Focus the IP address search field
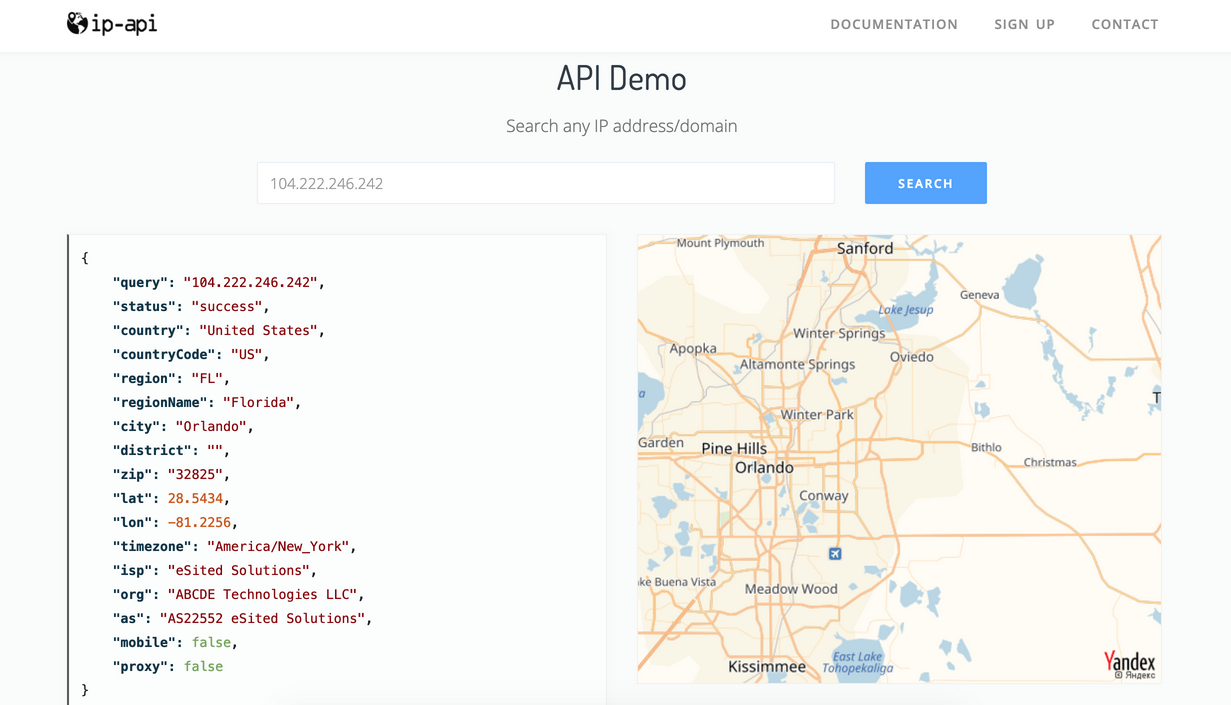The height and width of the screenshot is (705, 1231). pos(546,183)
